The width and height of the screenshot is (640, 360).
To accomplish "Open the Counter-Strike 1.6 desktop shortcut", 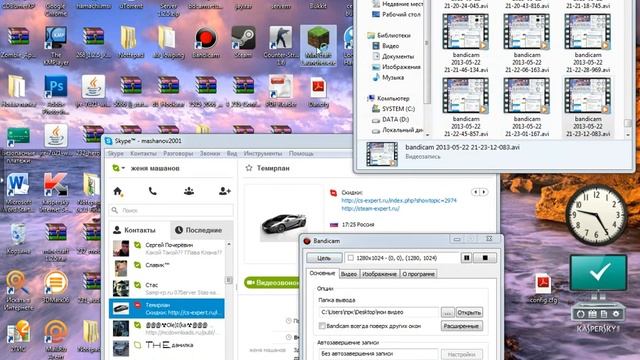I will (x=280, y=46).
